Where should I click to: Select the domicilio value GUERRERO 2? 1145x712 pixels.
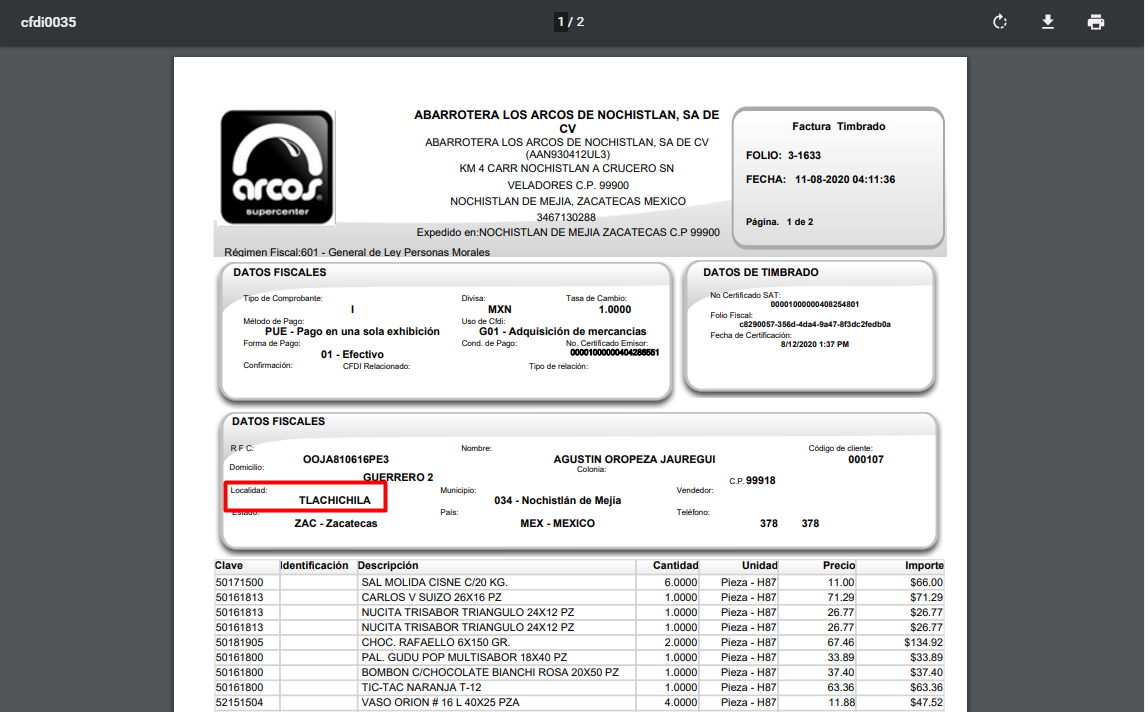[398, 477]
